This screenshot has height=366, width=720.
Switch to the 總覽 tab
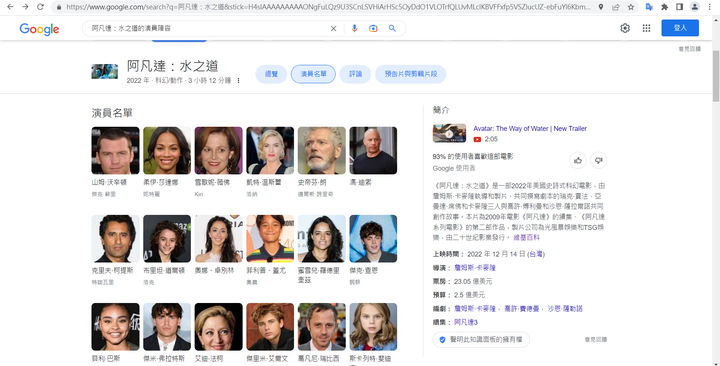271,74
